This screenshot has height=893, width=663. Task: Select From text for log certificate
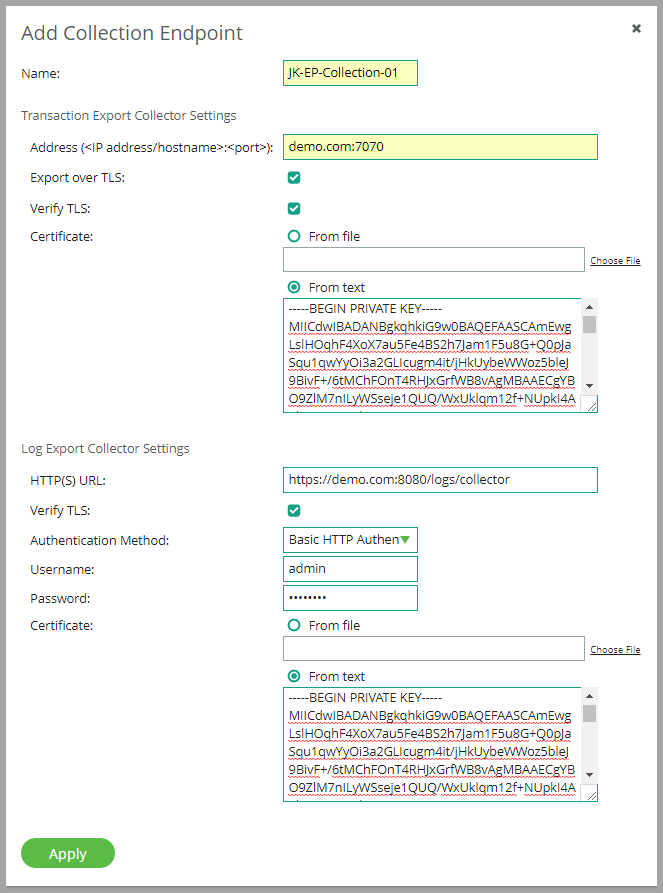click(295, 676)
